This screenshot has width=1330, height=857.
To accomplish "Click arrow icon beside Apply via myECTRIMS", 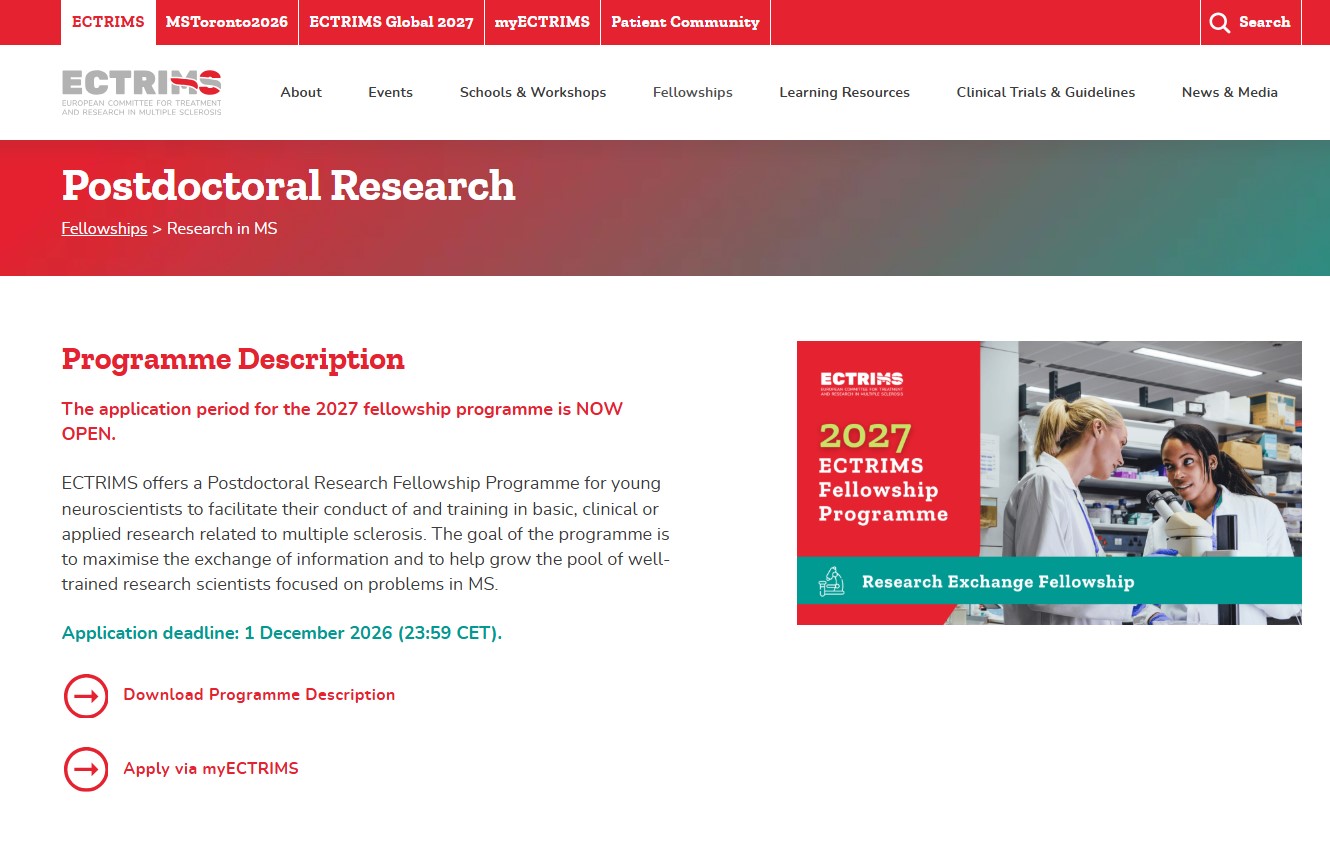I will pos(86,769).
